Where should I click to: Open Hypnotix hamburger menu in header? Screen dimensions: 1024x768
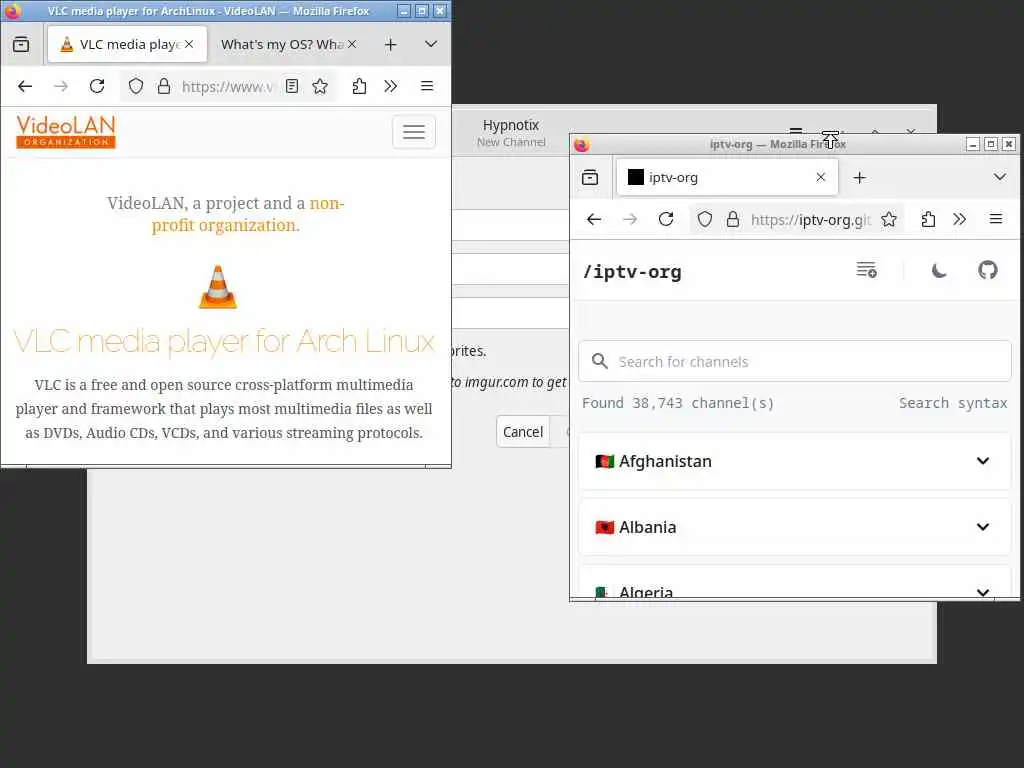(795, 130)
